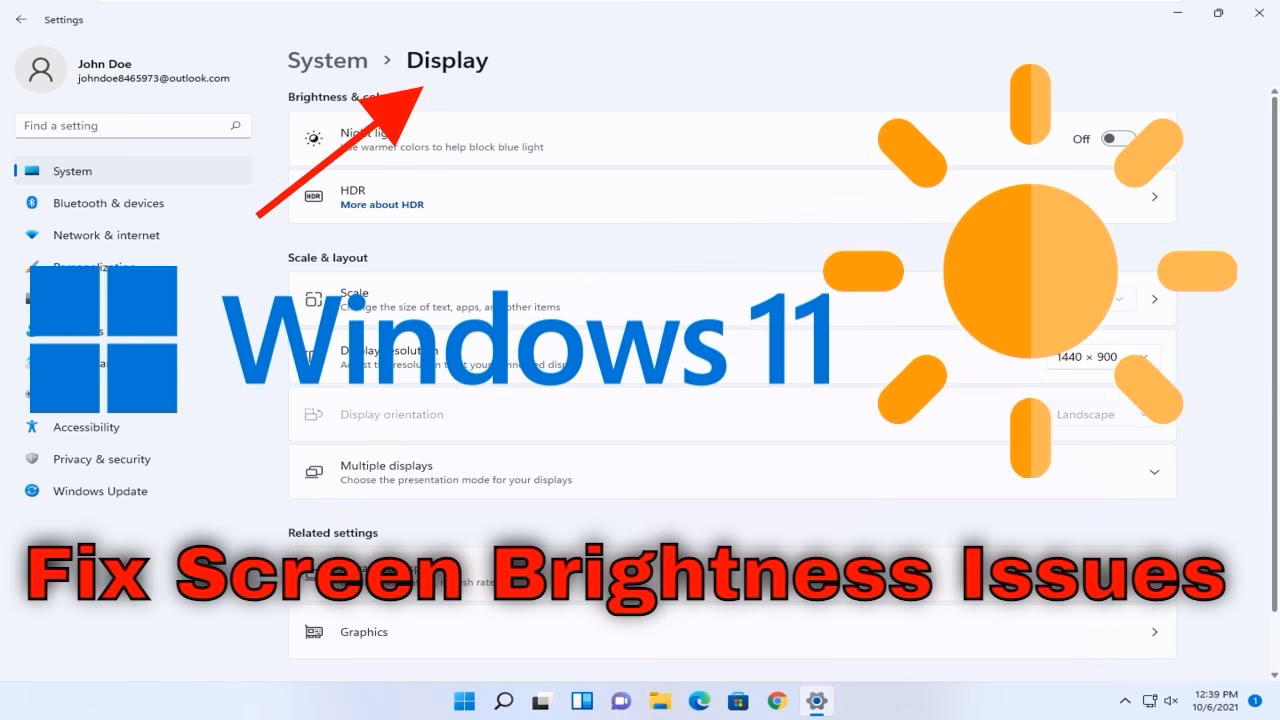Viewport: 1280px width, 720px height.
Task: Open HDR settings via its chevron
Action: pyautogui.click(x=1154, y=197)
